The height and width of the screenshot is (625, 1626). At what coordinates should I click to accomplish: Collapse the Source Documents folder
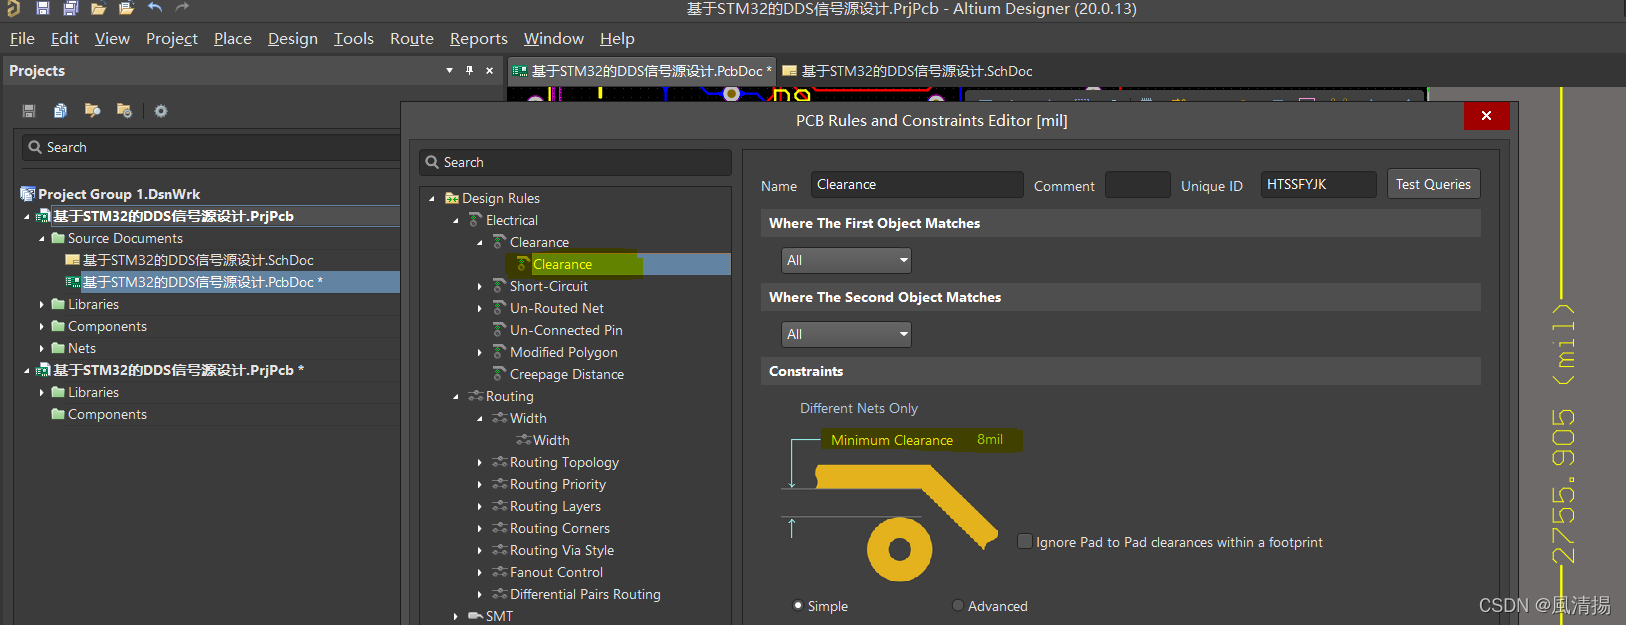point(42,238)
